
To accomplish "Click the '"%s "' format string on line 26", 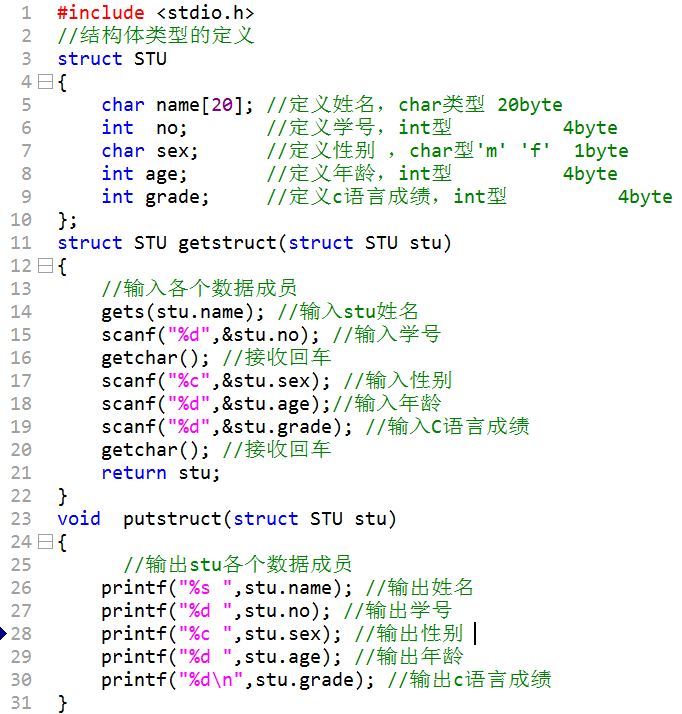I will 206,588.
